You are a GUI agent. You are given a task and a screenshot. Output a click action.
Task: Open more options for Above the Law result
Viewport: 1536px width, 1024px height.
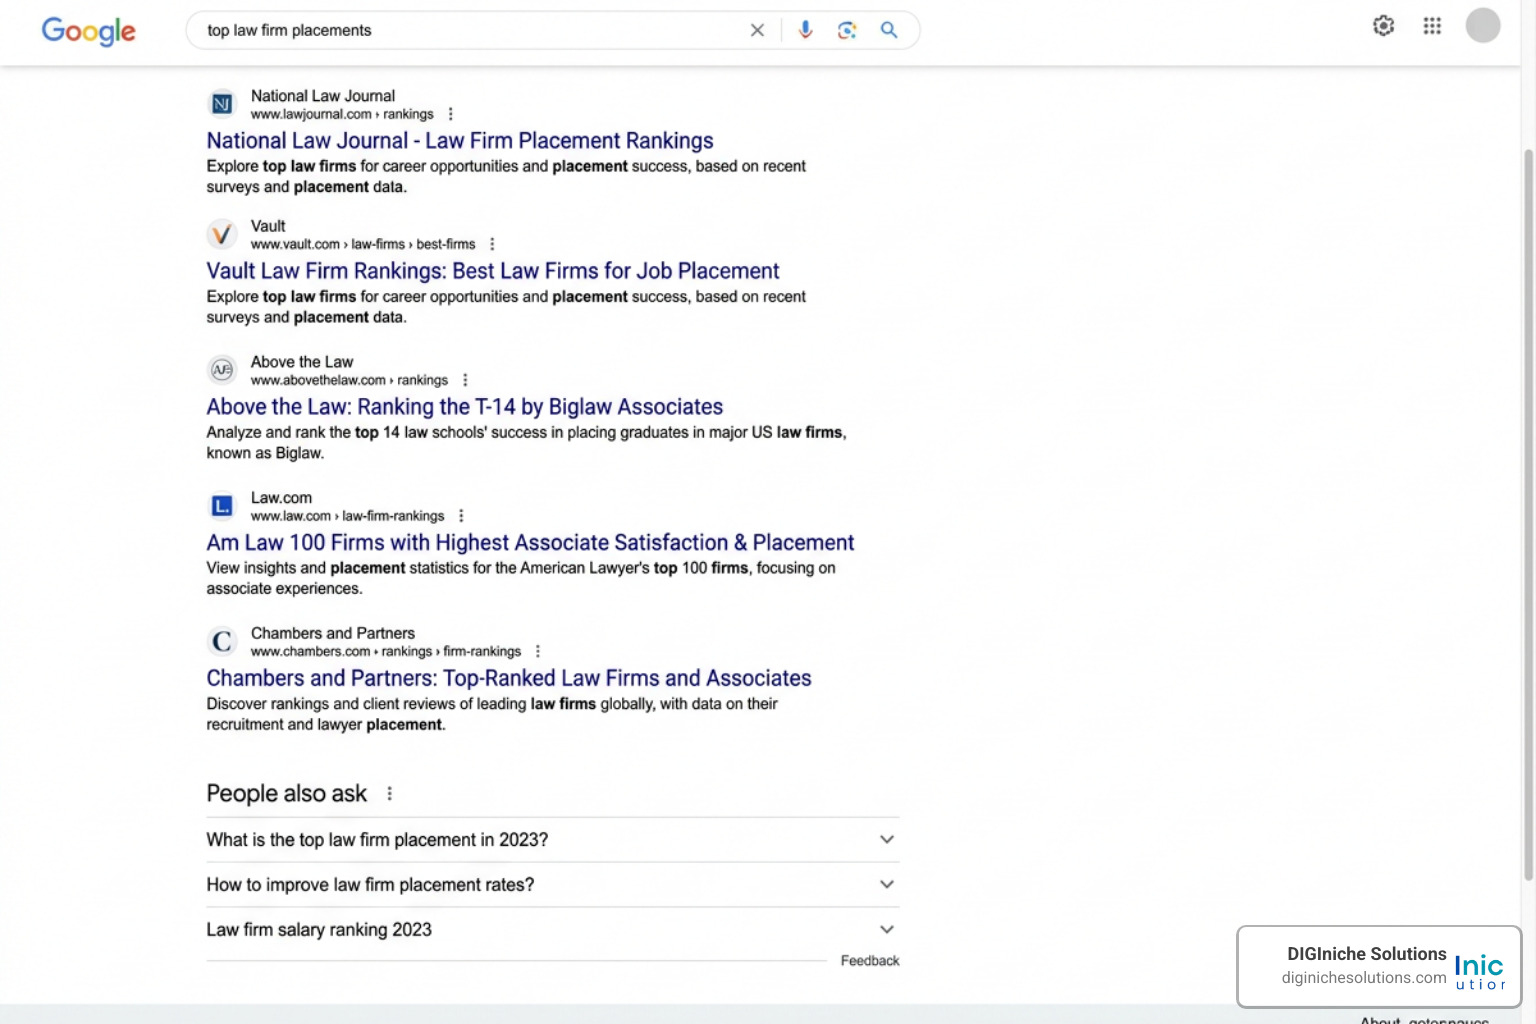tap(465, 380)
